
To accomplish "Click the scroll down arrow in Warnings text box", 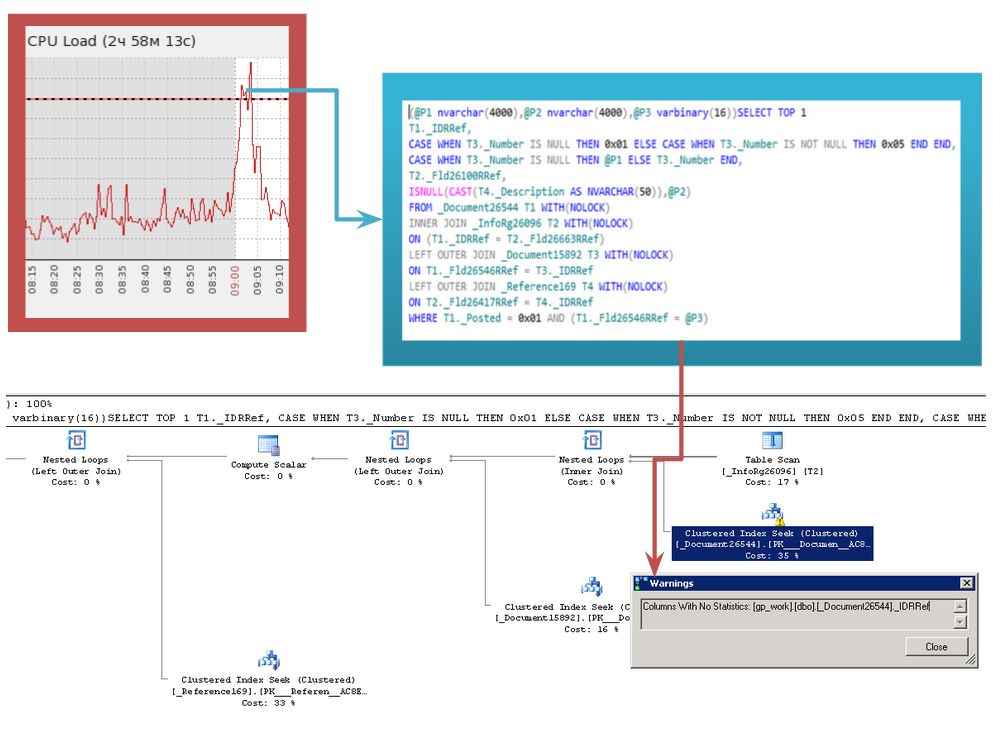I will pyautogui.click(x=960, y=621).
